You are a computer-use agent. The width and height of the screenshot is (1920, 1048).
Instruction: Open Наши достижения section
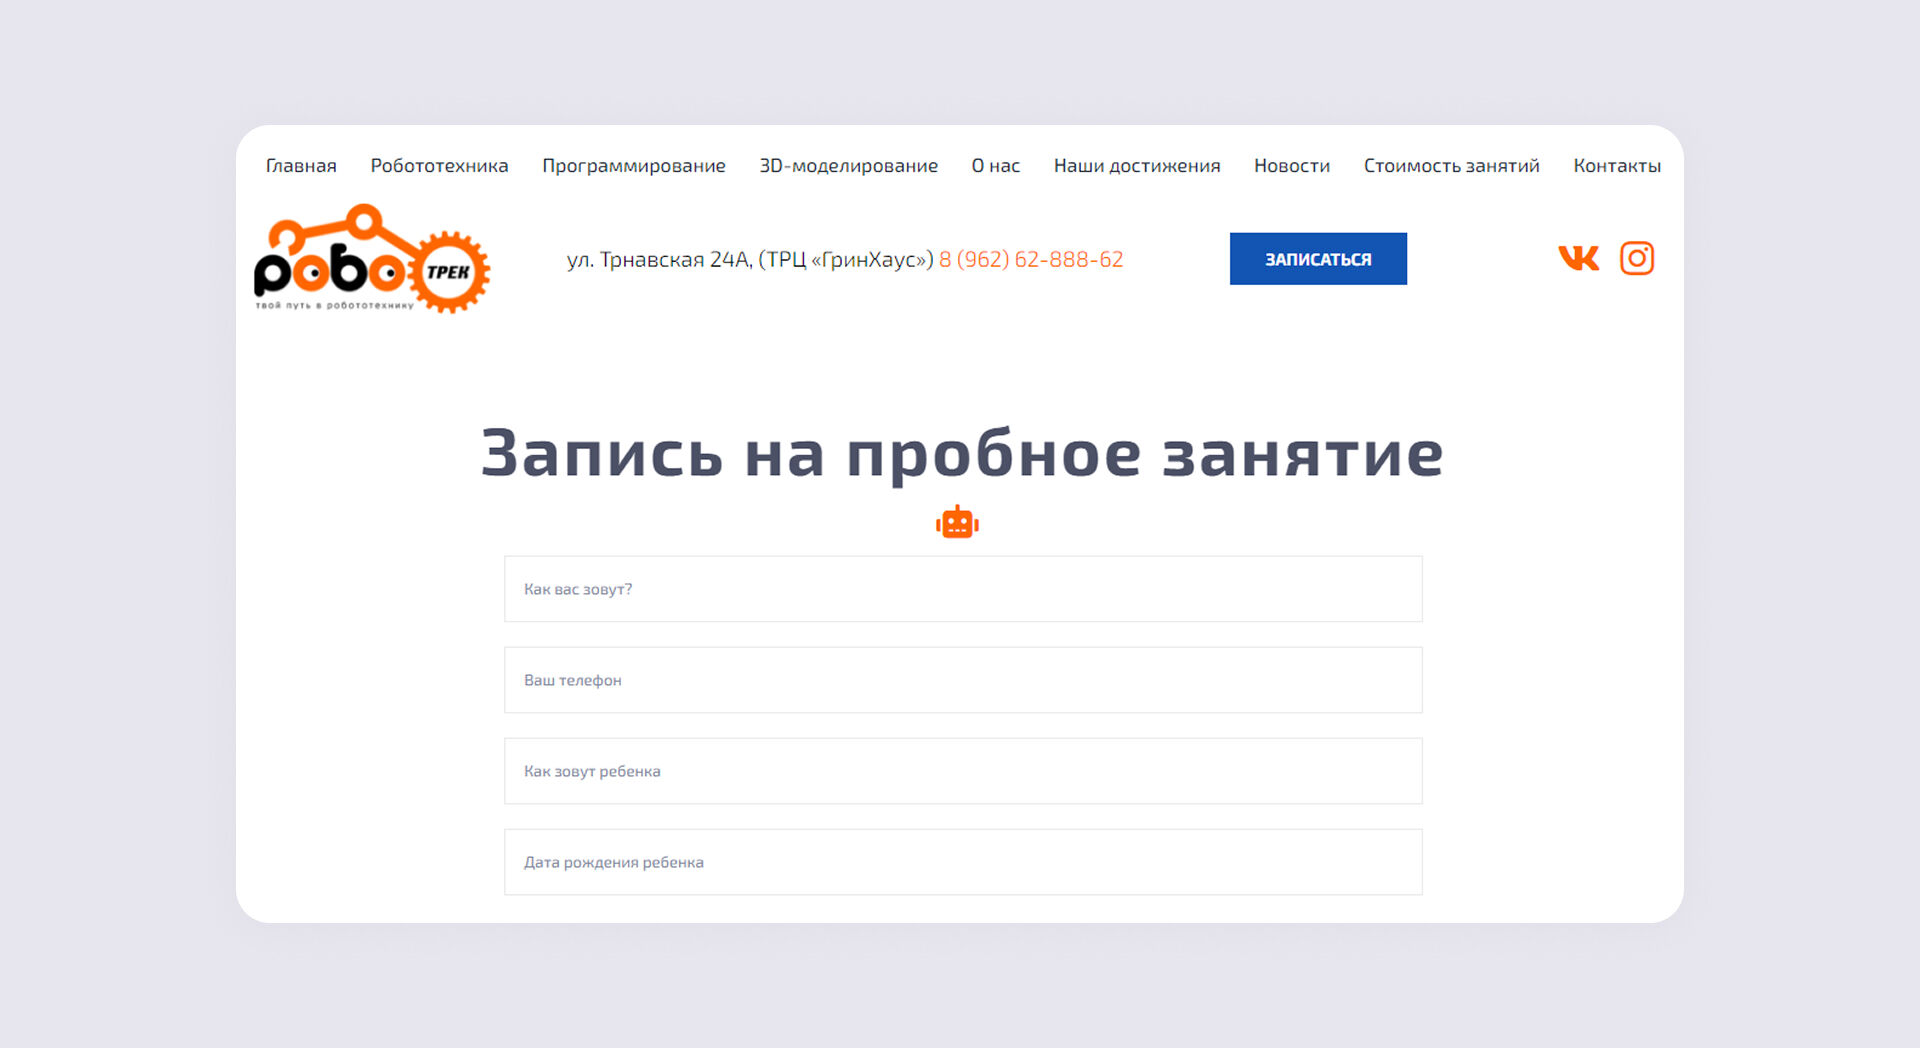tap(1136, 166)
